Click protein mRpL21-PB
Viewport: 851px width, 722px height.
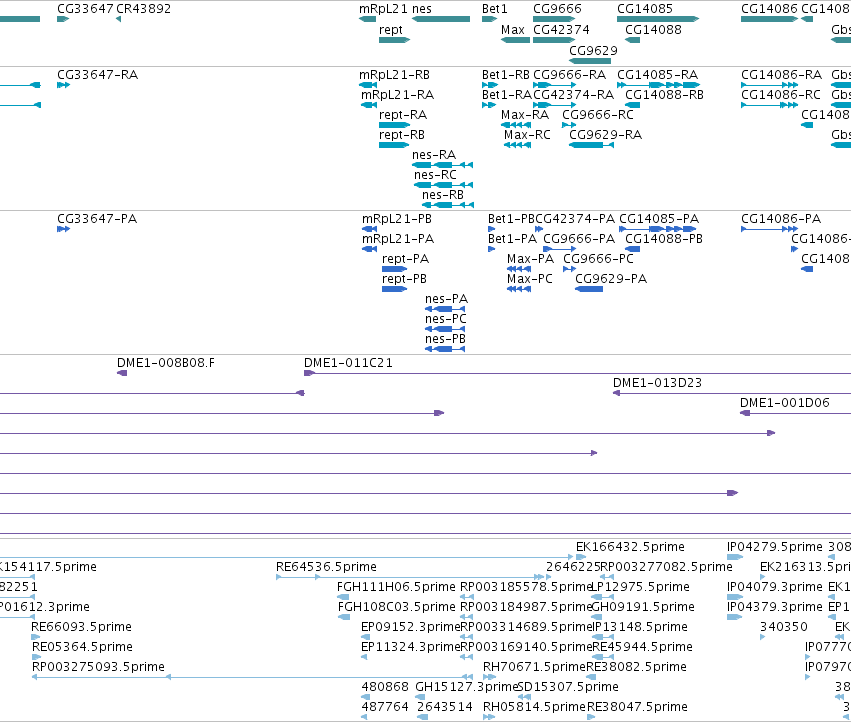pyautogui.click(x=397, y=219)
